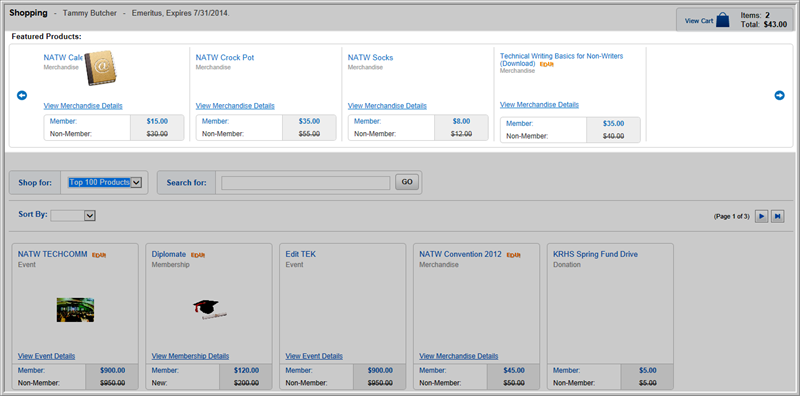800x396 pixels.
Task: Click the shopping bag cart icon
Action: [722, 20]
